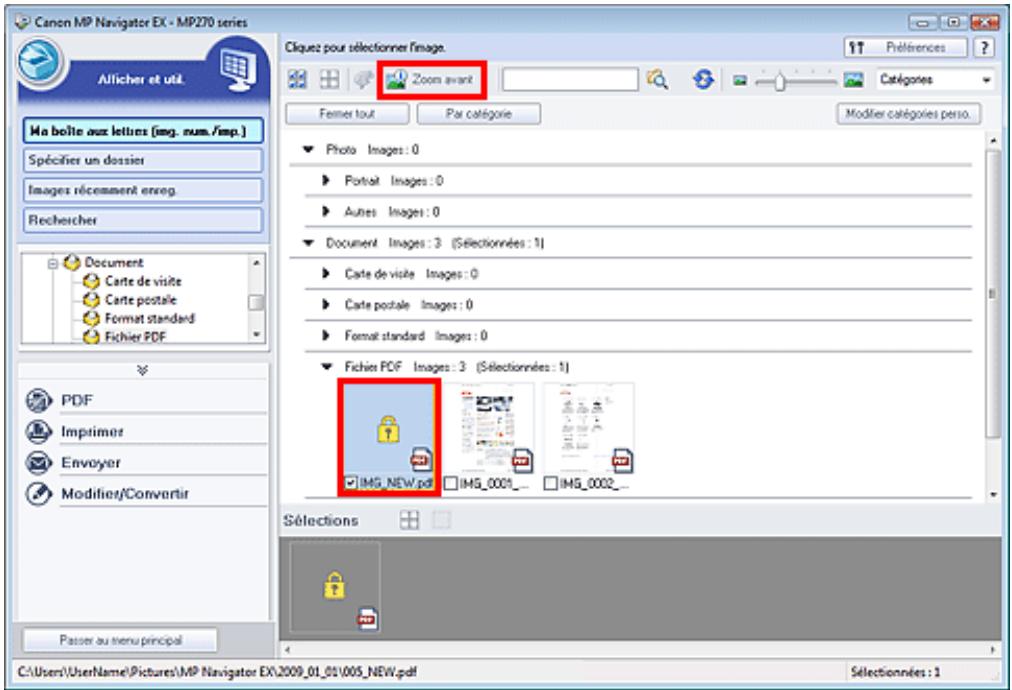Select Document in the folder tree
This screenshot has height=690, width=1012.
coord(114,263)
